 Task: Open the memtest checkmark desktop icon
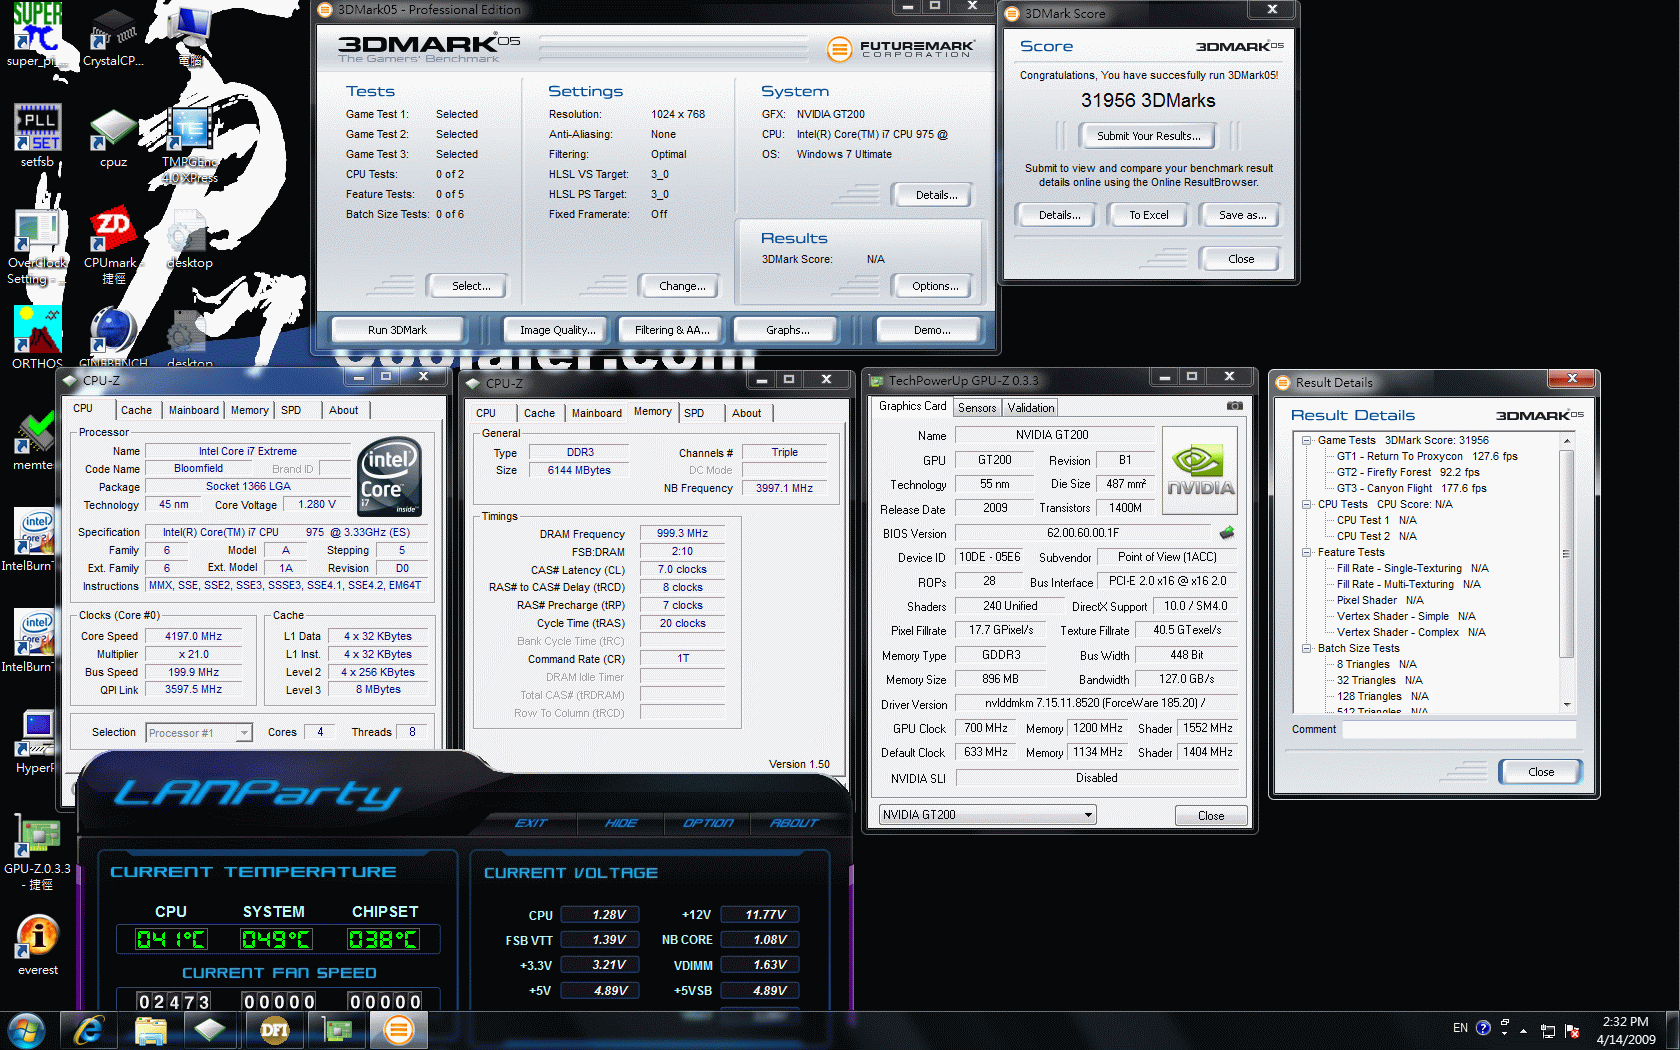[x=36, y=440]
